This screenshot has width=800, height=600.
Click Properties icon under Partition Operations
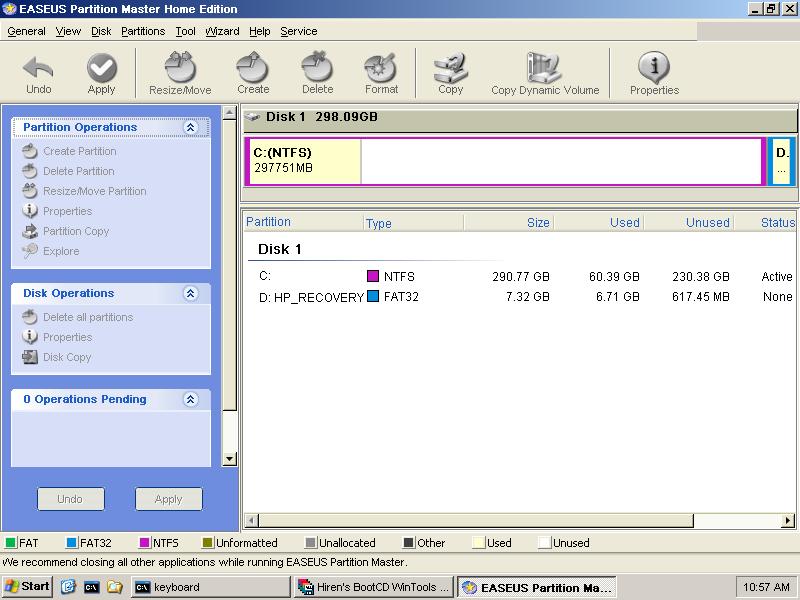pyautogui.click(x=30, y=211)
